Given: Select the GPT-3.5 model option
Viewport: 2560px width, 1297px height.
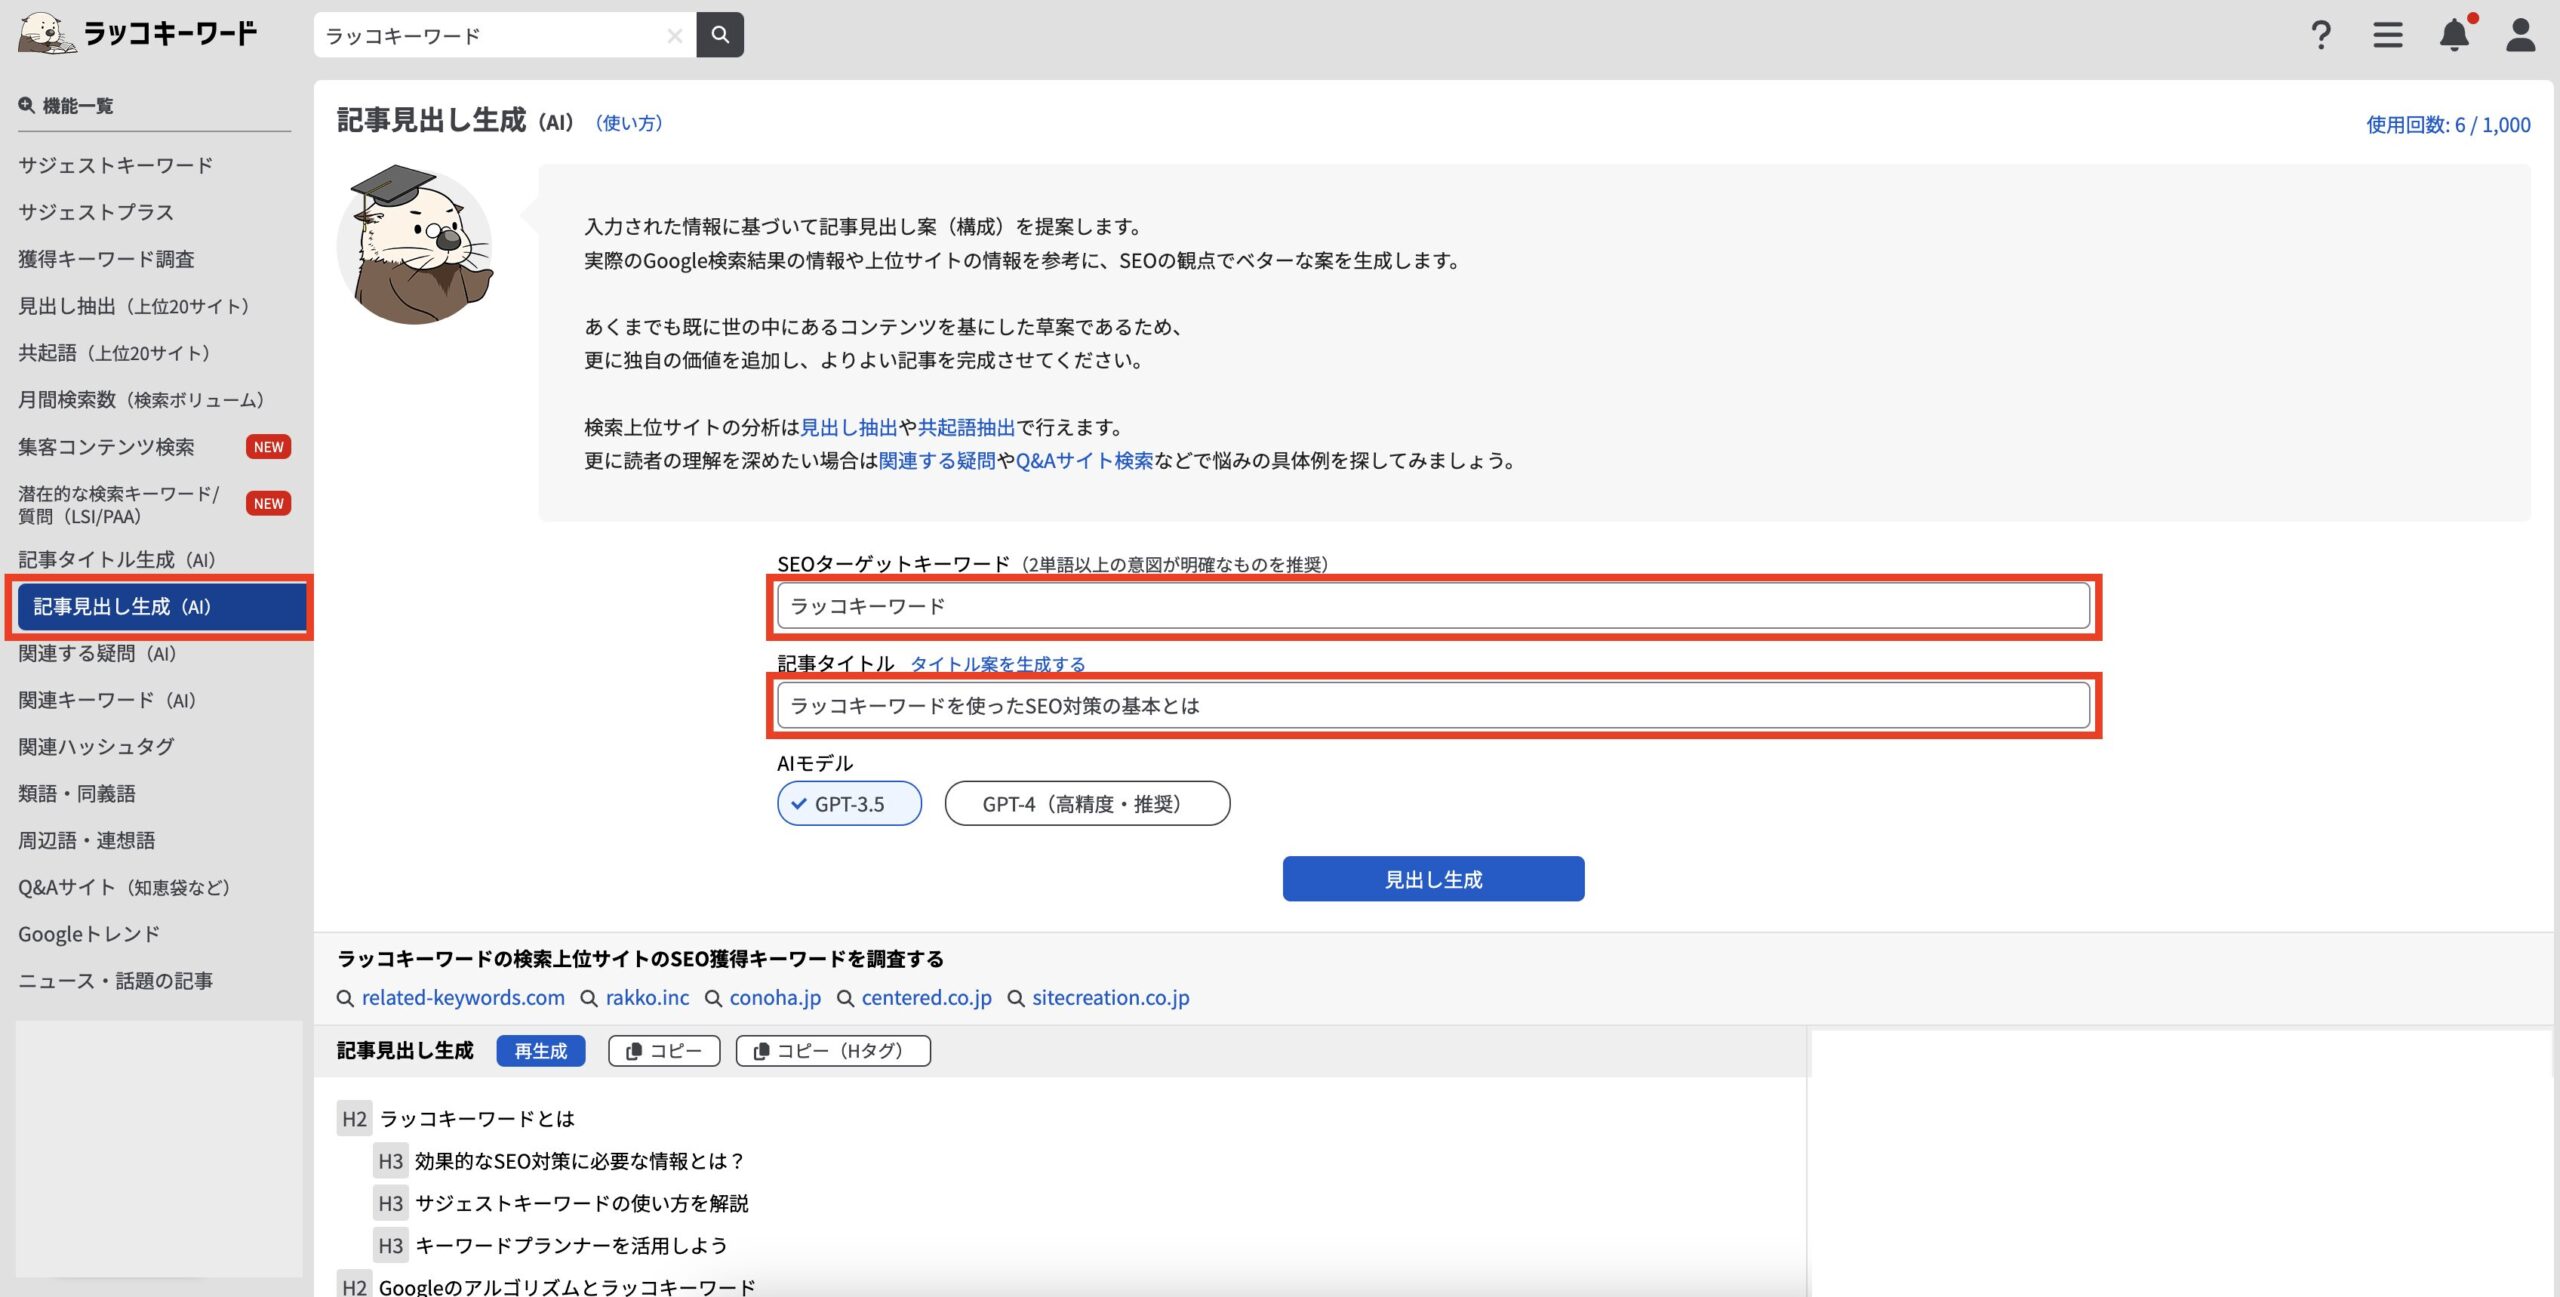Looking at the screenshot, I should coord(849,803).
